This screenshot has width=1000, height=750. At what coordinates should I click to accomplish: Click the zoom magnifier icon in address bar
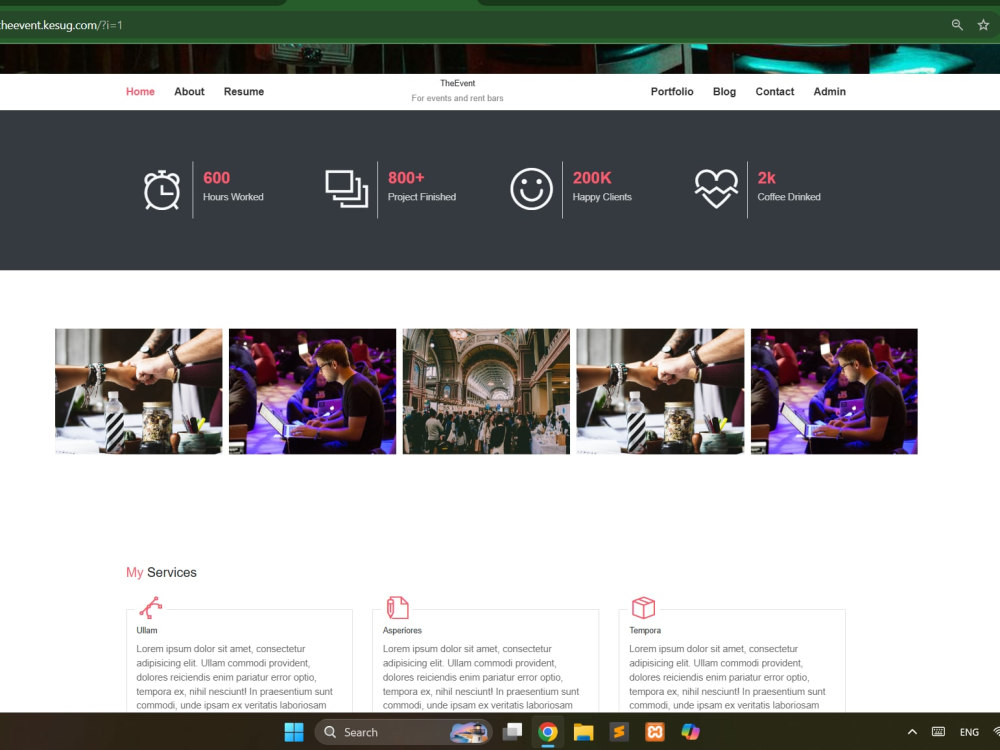click(957, 25)
